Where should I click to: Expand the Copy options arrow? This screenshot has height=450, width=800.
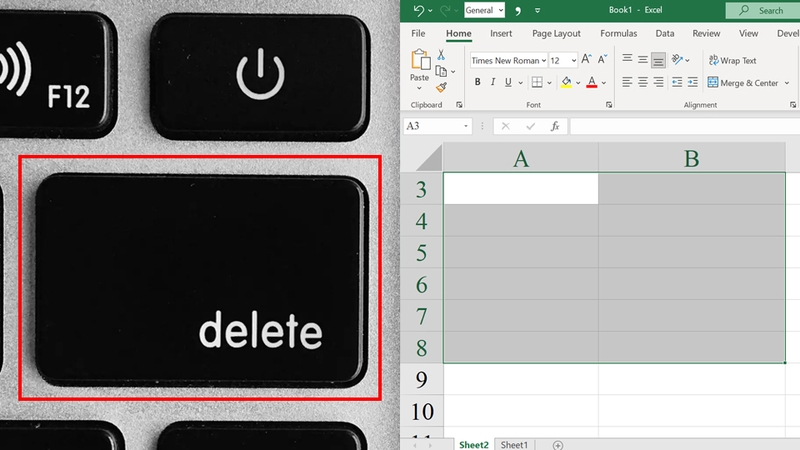[x=453, y=72]
